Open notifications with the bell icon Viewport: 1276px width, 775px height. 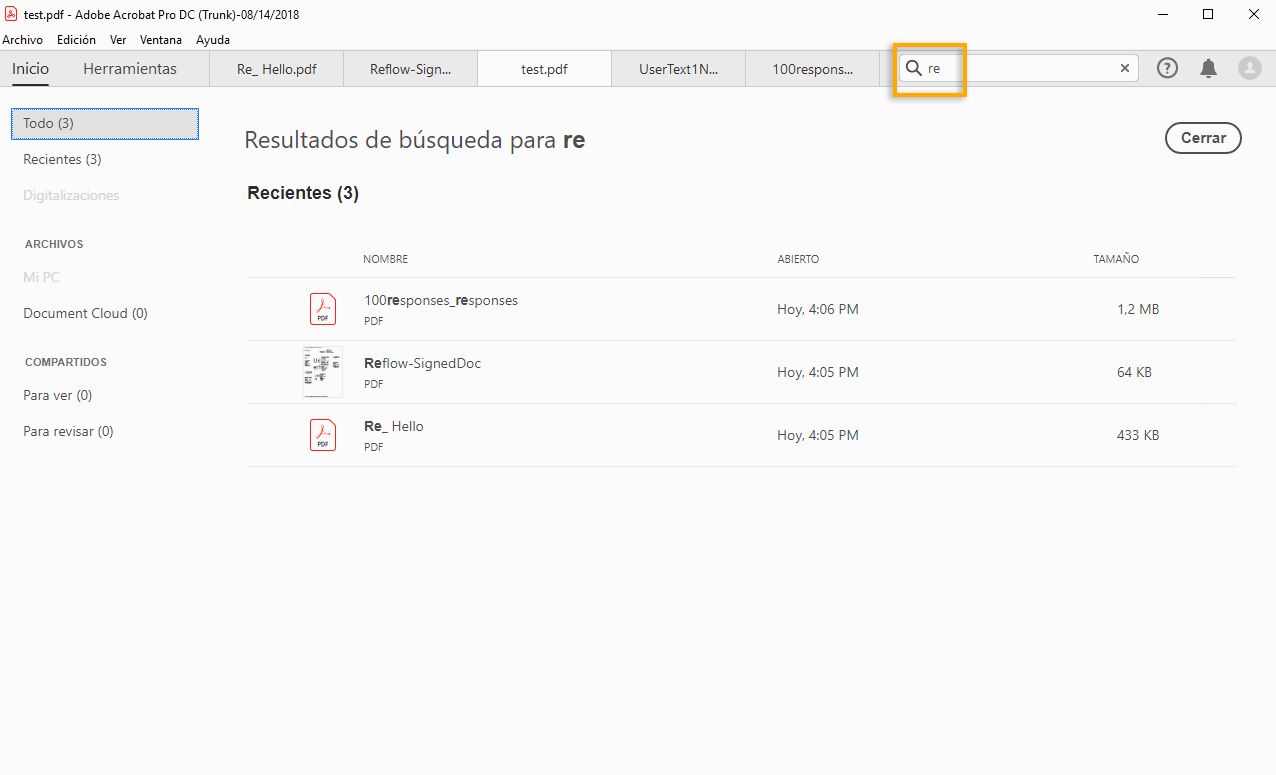pyautogui.click(x=1208, y=68)
